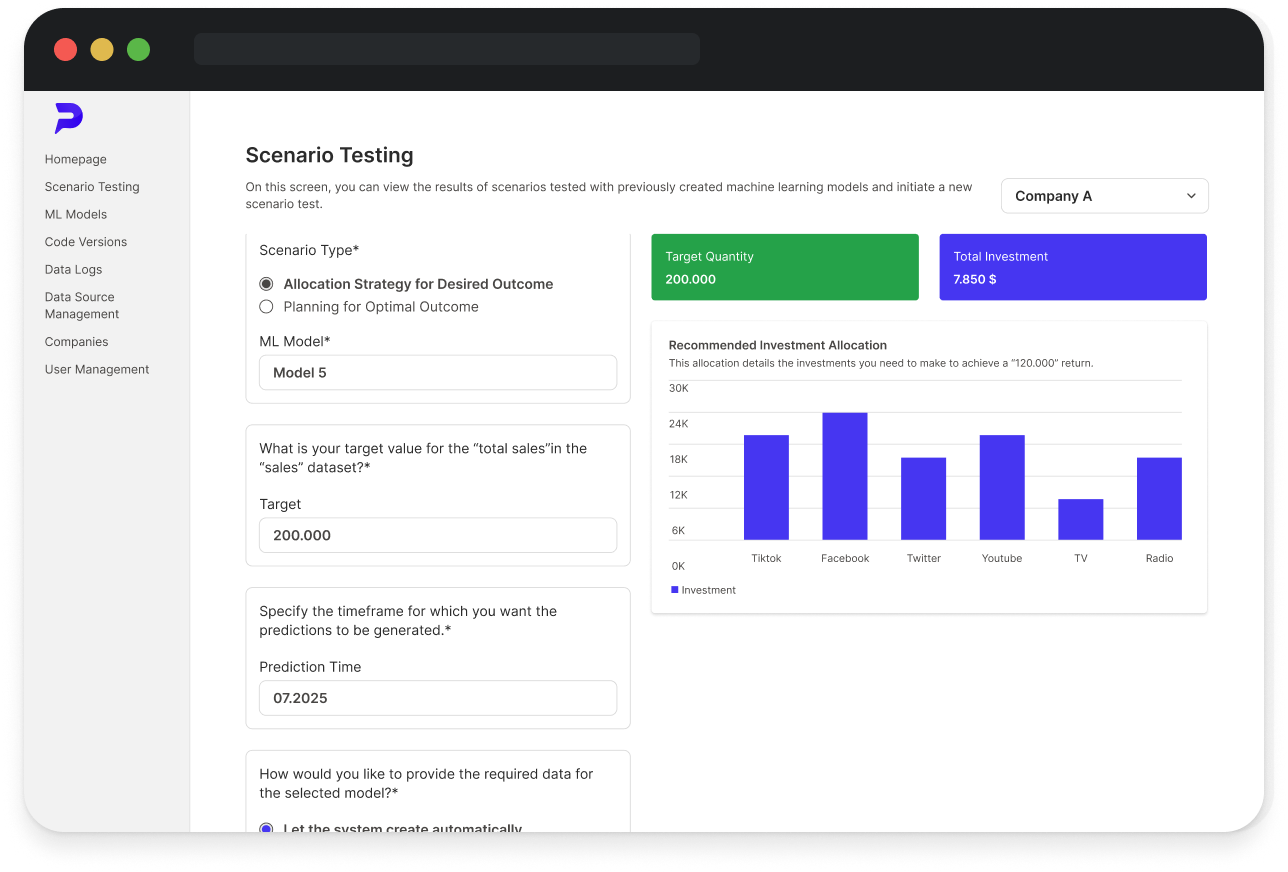Choose Let the system create automatically
This screenshot has height=872, width=1288.
(x=266, y=828)
